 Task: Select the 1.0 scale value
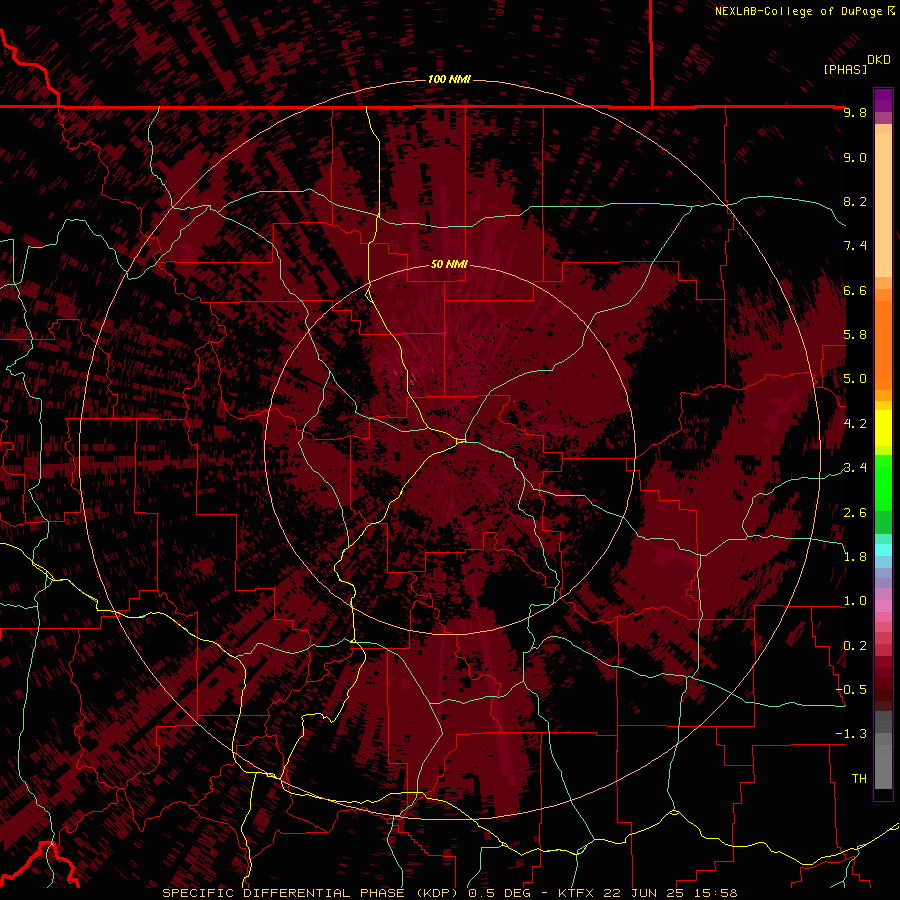click(x=855, y=601)
